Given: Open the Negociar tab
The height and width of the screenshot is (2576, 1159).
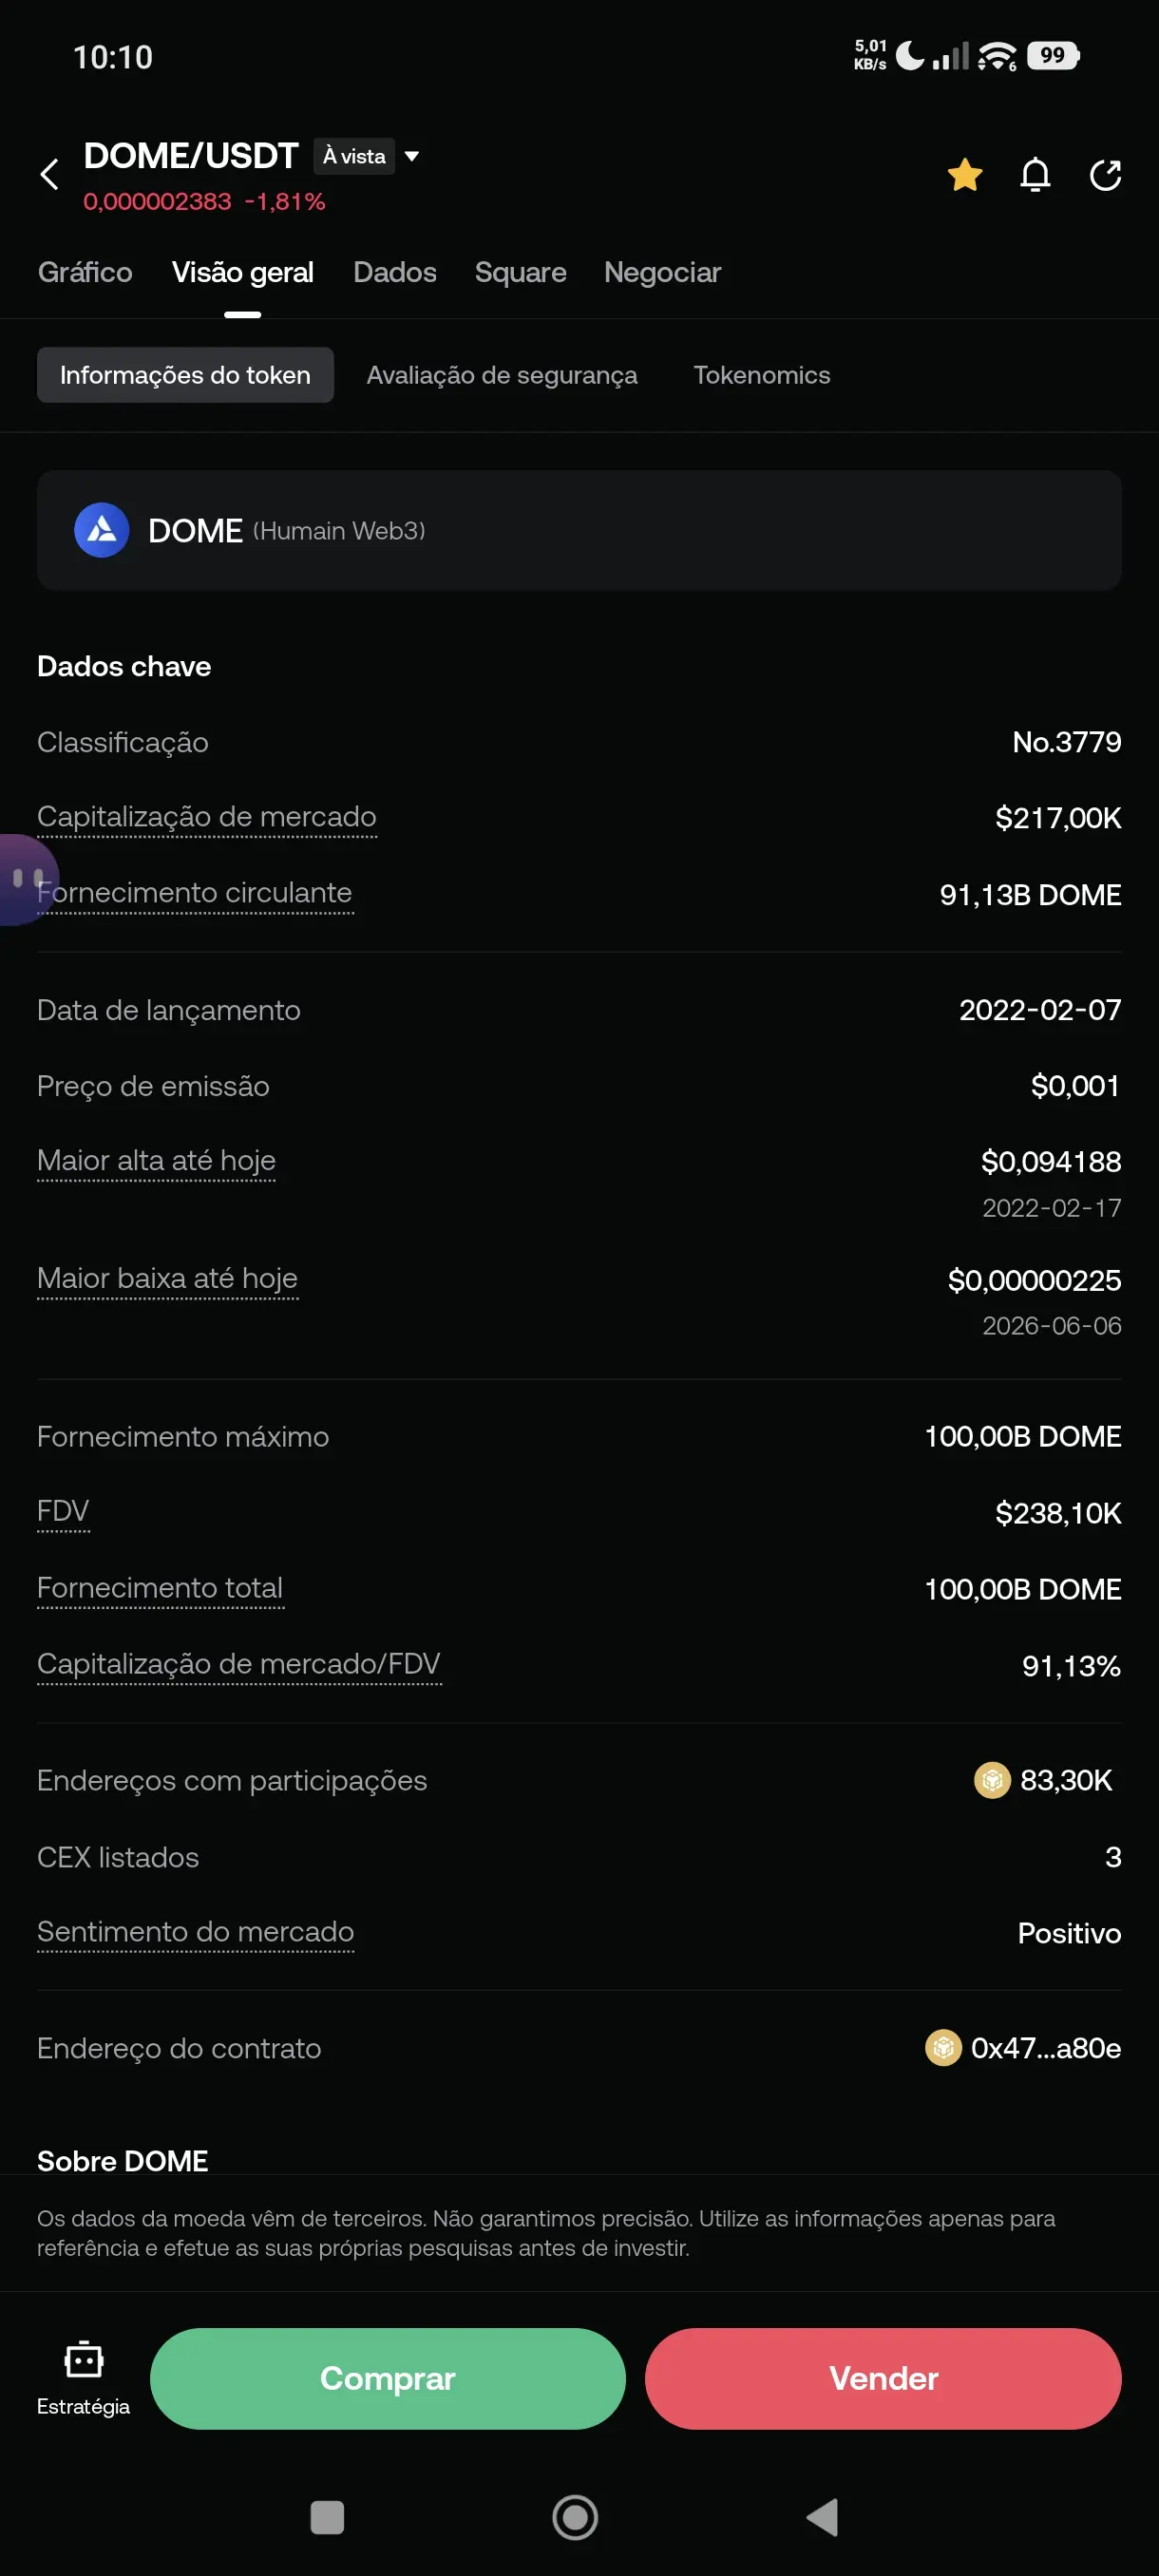Looking at the screenshot, I should pos(662,272).
